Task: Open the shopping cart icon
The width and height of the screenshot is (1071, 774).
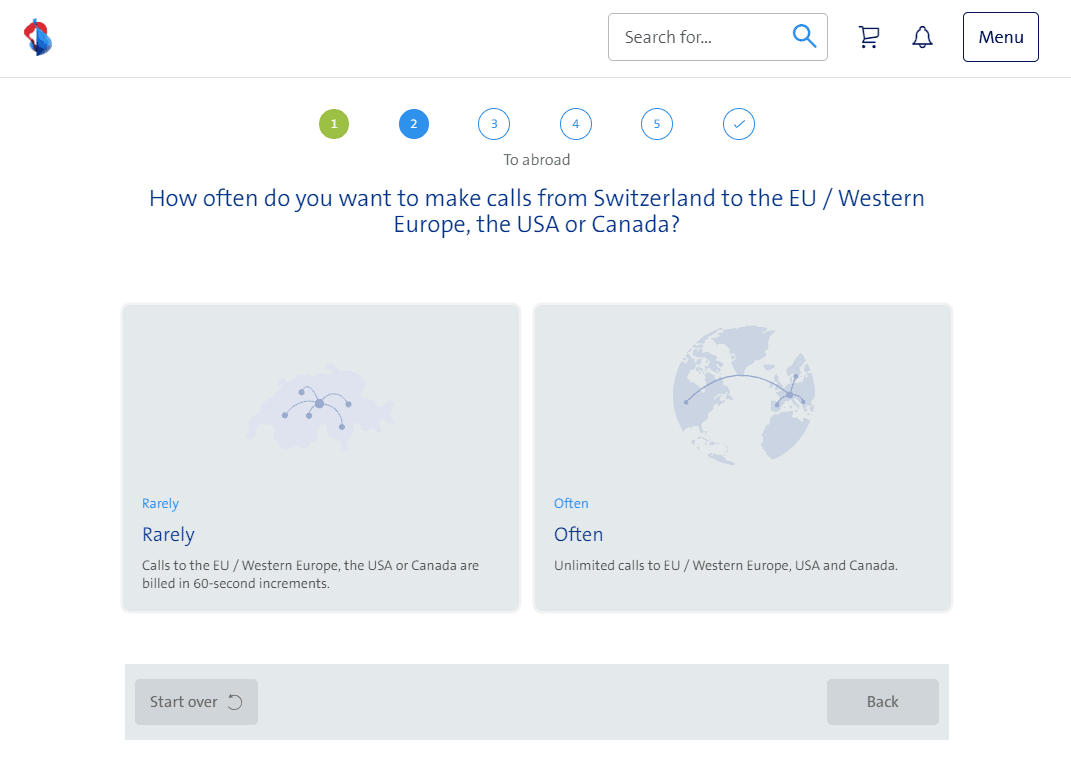Action: click(x=869, y=37)
